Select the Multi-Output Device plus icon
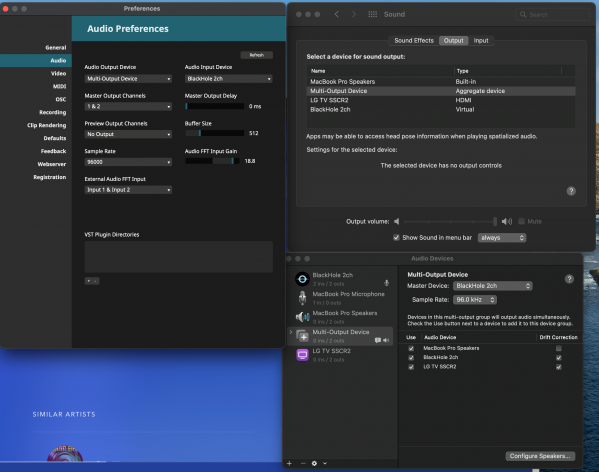 pyautogui.click(x=302, y=336)
